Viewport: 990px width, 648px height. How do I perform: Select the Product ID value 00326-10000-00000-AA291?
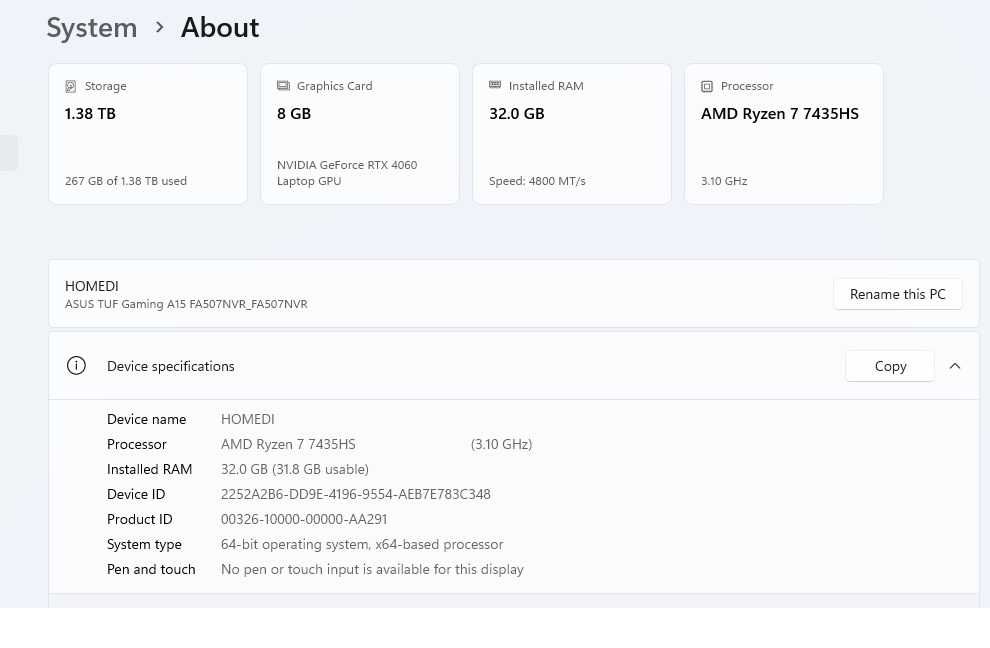click(304, 519)
